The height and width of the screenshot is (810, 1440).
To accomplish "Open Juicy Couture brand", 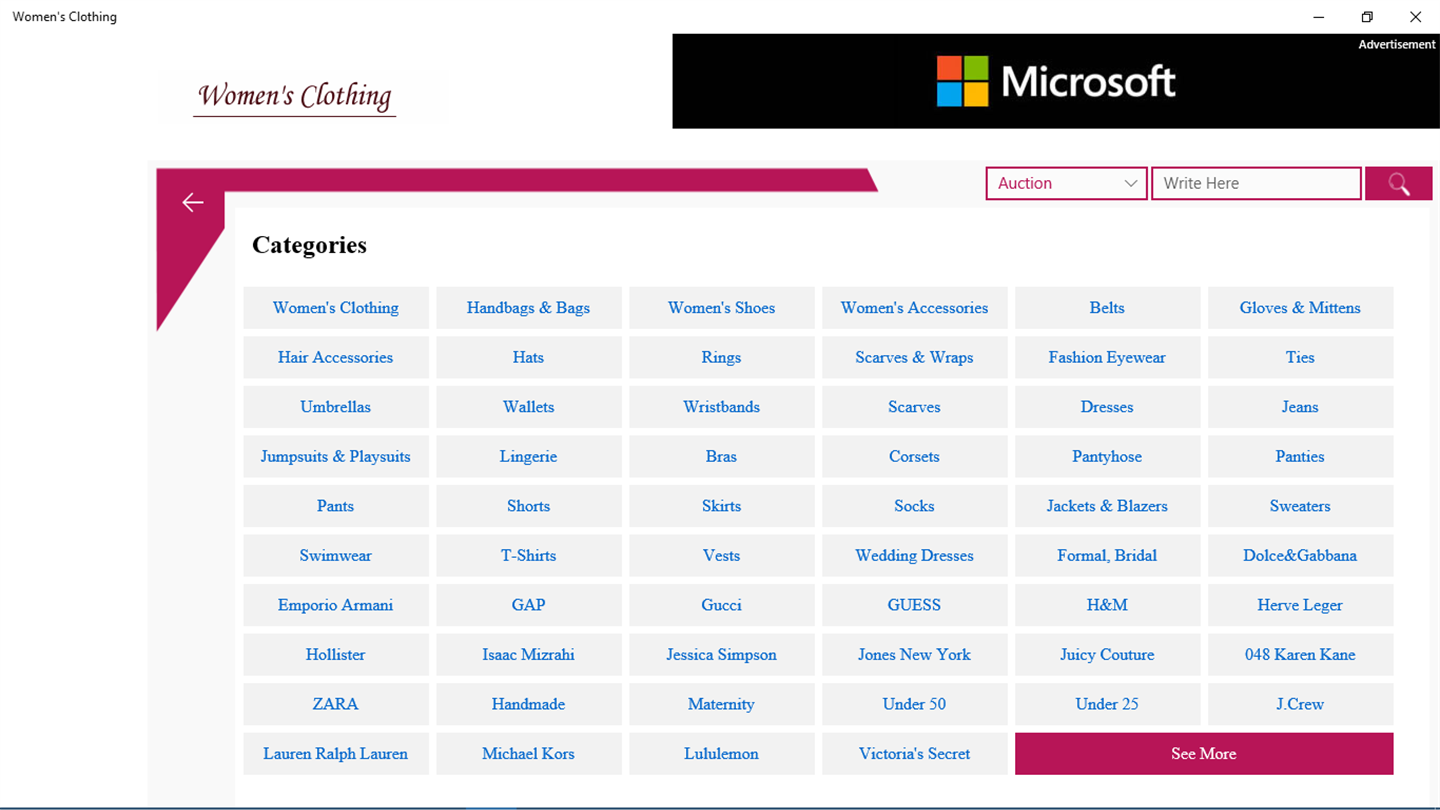I will coord(1108,655).
